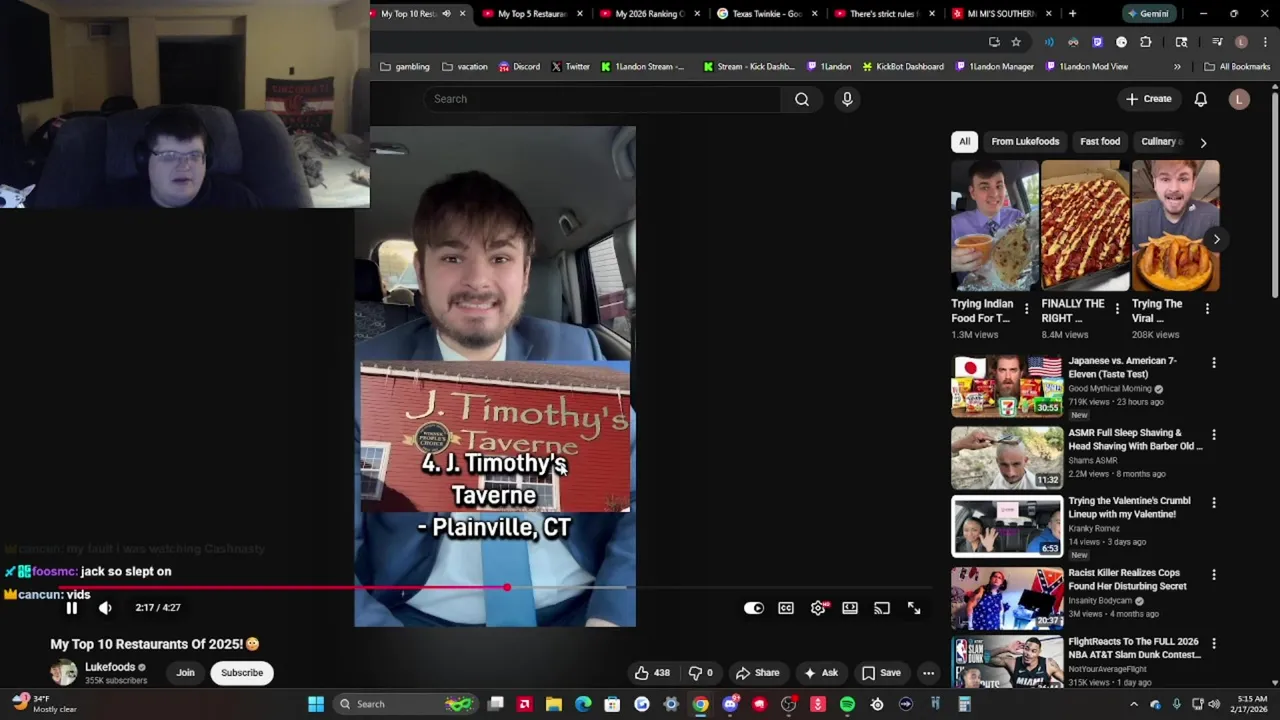Open the KickBot Dashboard bookmark
Screen dimensions: 1280x720
pos(902,67)
